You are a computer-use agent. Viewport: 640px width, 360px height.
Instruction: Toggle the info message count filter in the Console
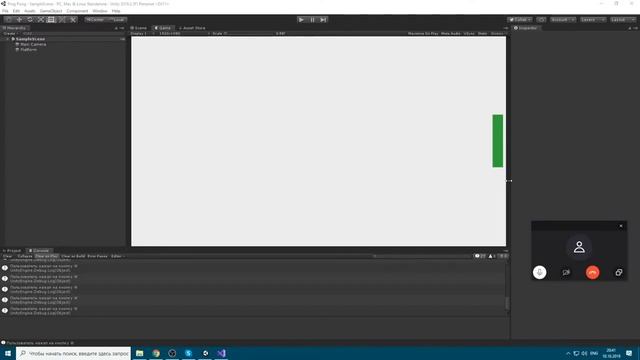480,256
